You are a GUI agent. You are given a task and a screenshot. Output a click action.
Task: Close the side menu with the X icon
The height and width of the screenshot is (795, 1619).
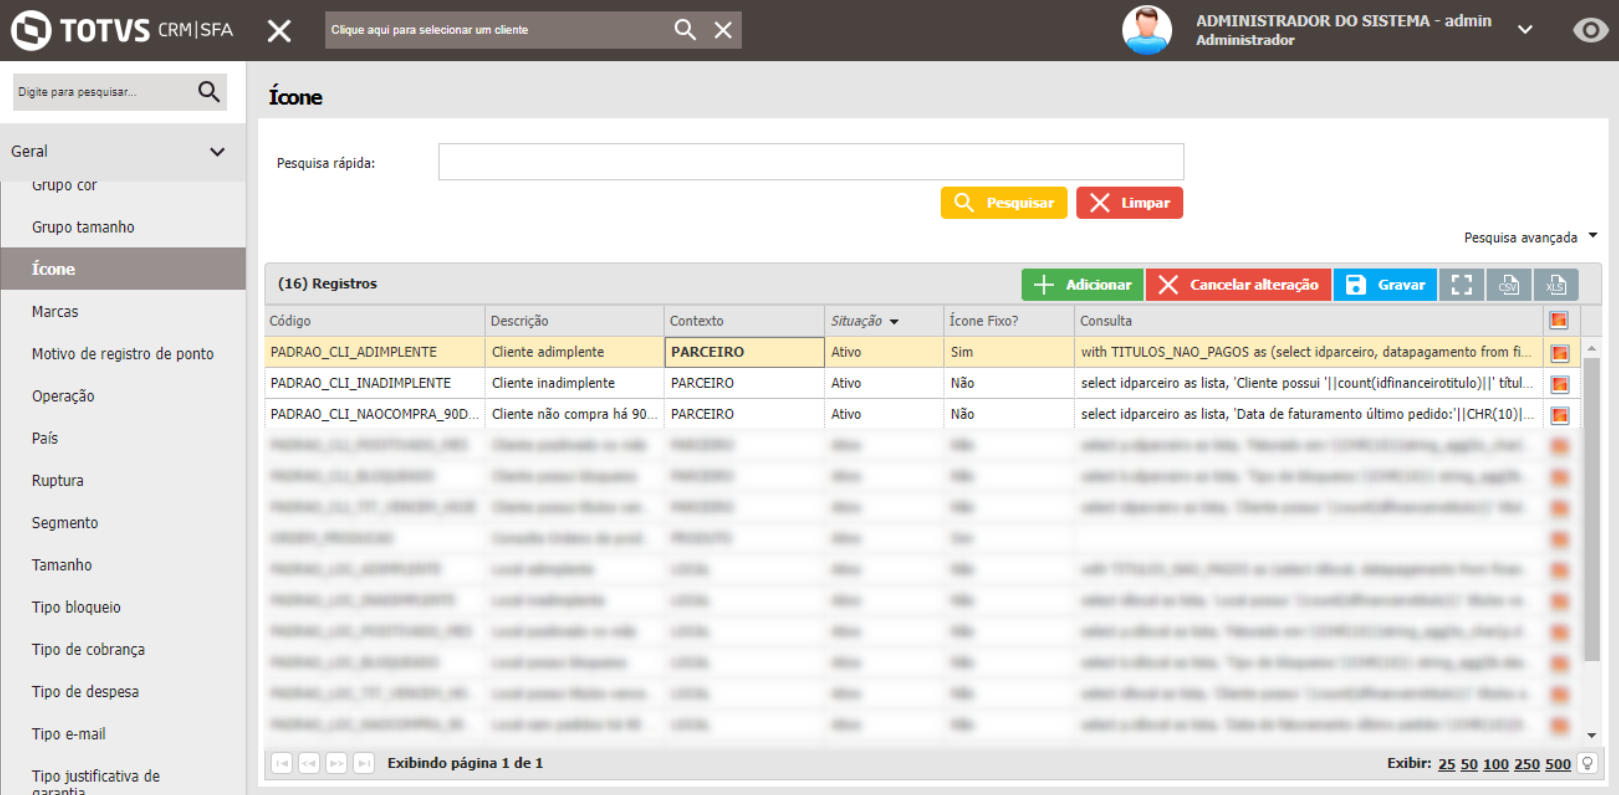[x=280, y=31]
